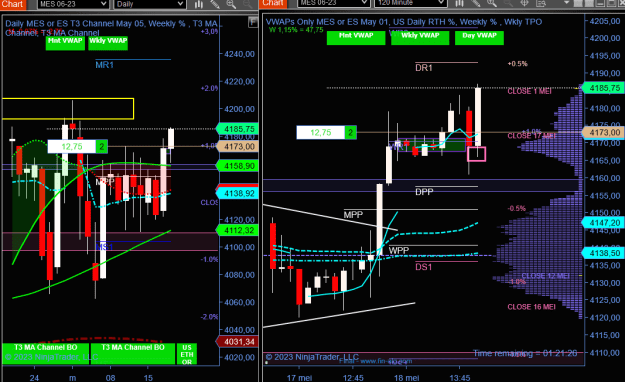625x382 pixels.
Task: Click the 13:45 time axis label
Action: [460, 378]
